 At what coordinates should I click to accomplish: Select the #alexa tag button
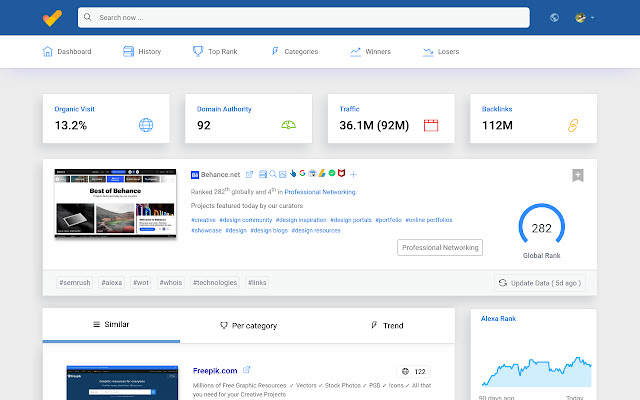click(x=111, y=282)
